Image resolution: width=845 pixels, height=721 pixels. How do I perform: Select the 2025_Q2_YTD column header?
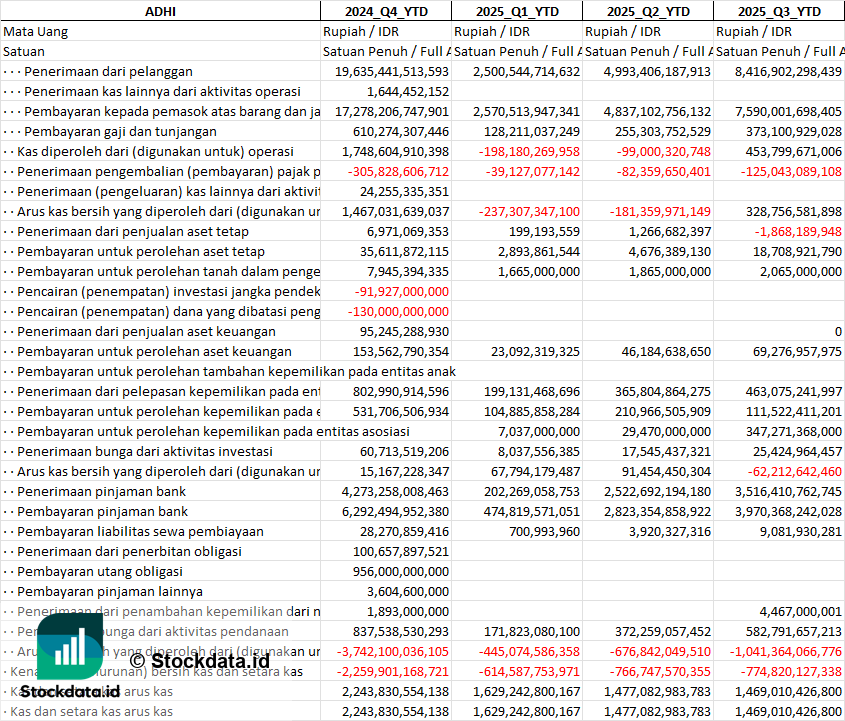pyautogui.click(x=648, y=11)
